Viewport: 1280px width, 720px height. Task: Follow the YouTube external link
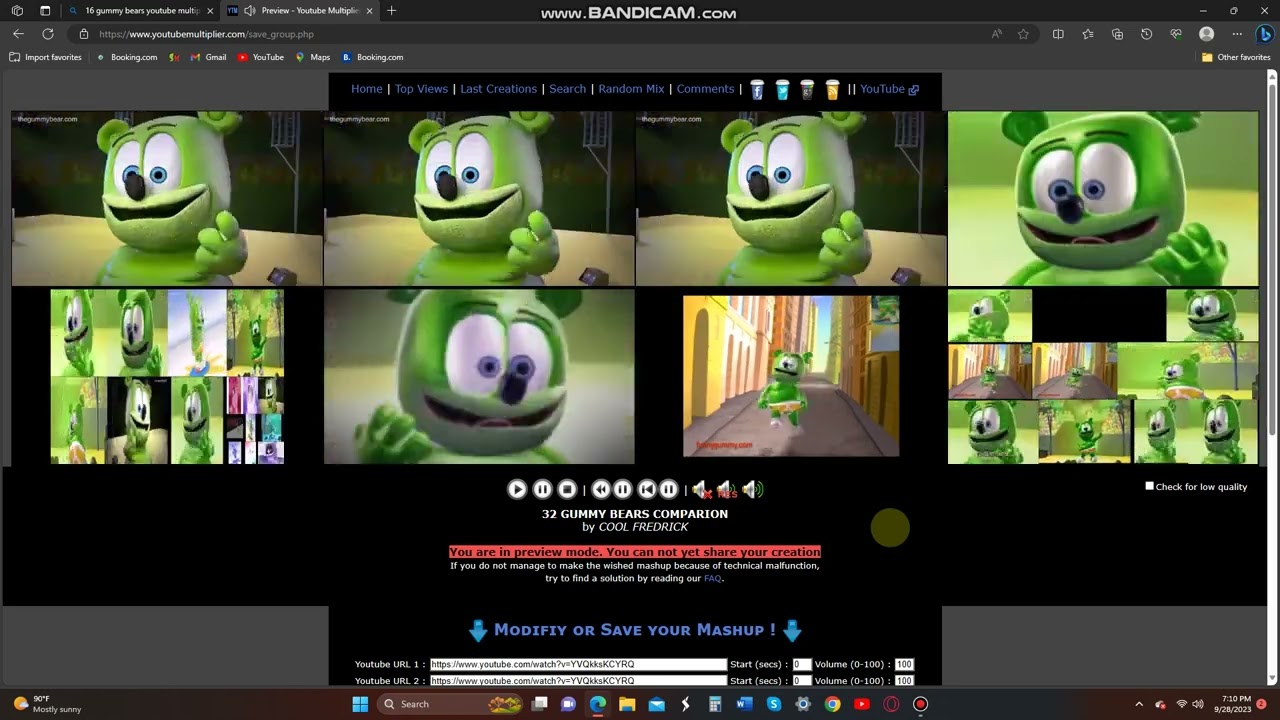coord(889,89)
